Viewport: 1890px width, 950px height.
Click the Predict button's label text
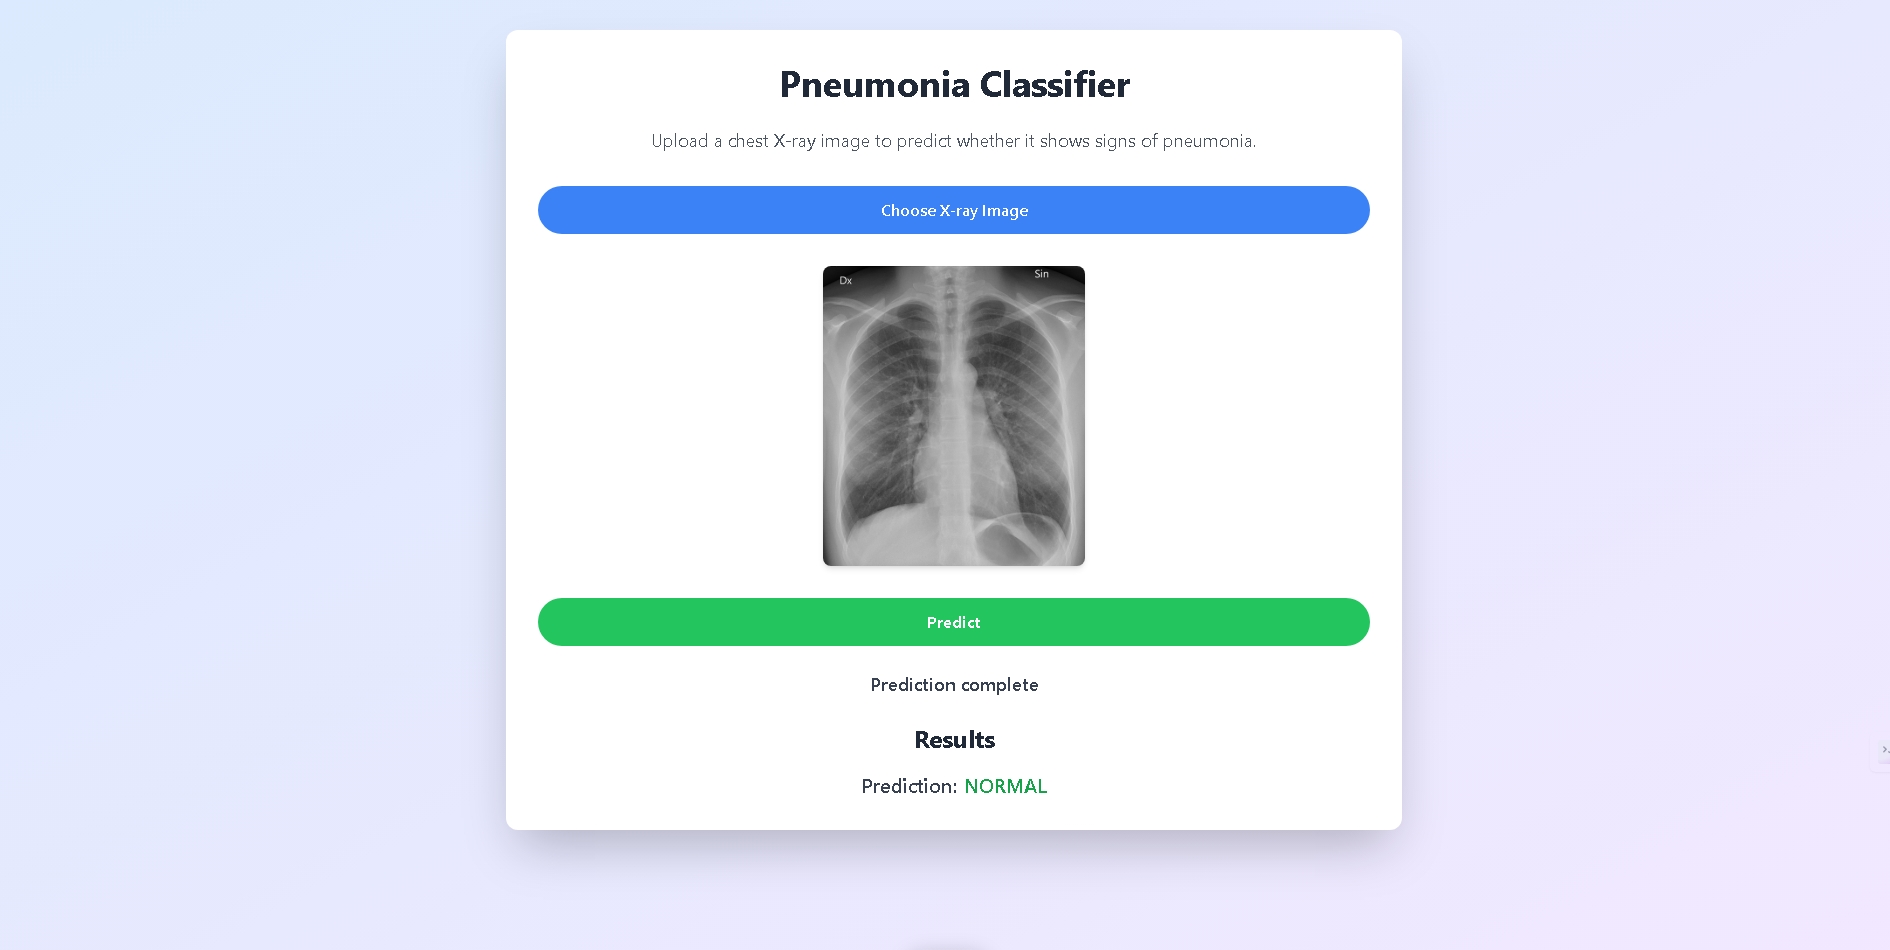[953, 622]
